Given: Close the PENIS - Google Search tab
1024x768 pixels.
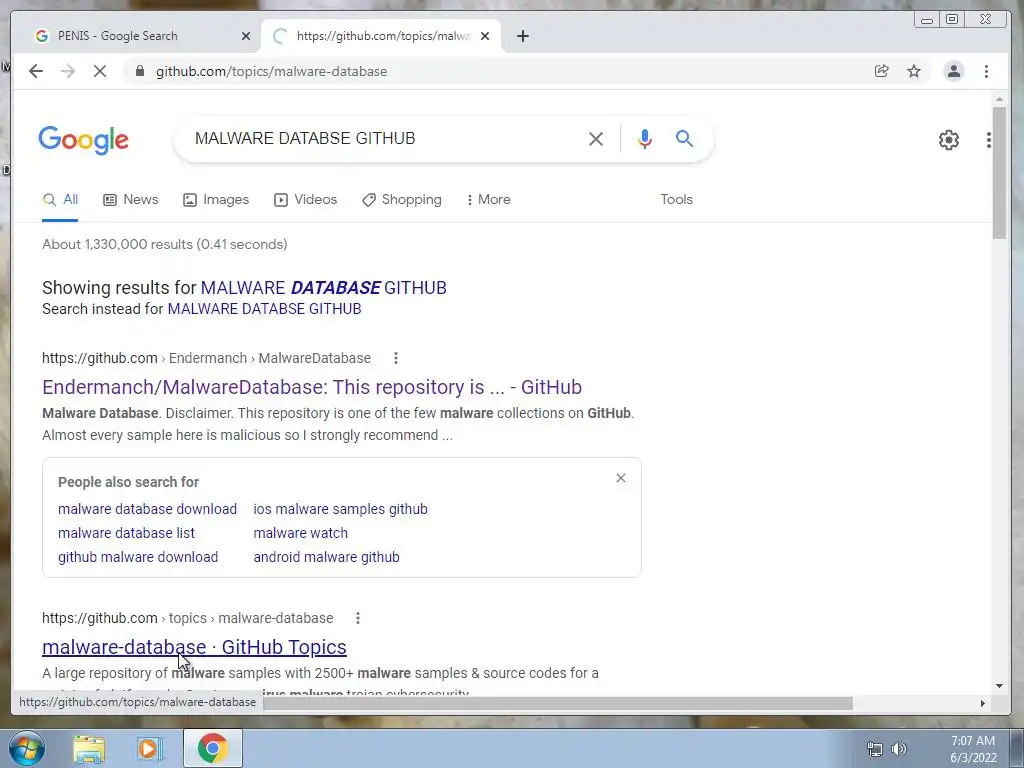Looking at the screenshot, I should [246, 36].
